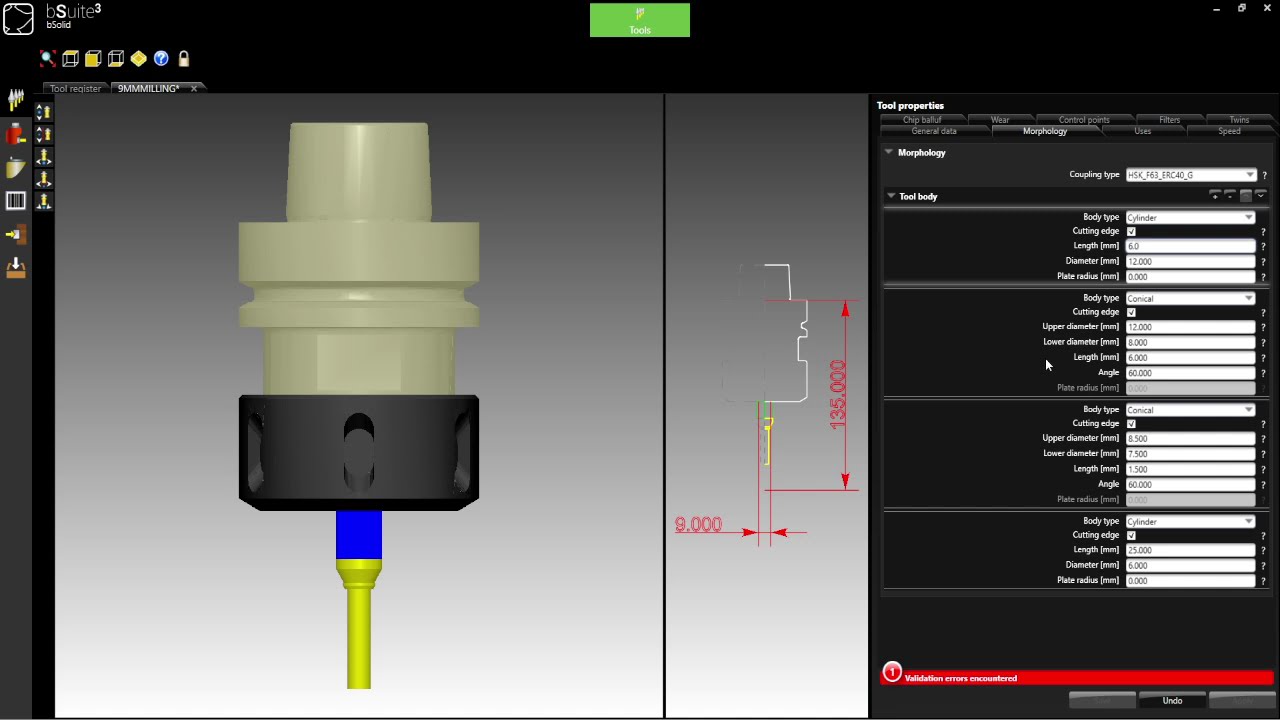Toggle Cutting edge checkbox of last Cylinder body
The image size is (1280, 720).
coord(1131,535)
